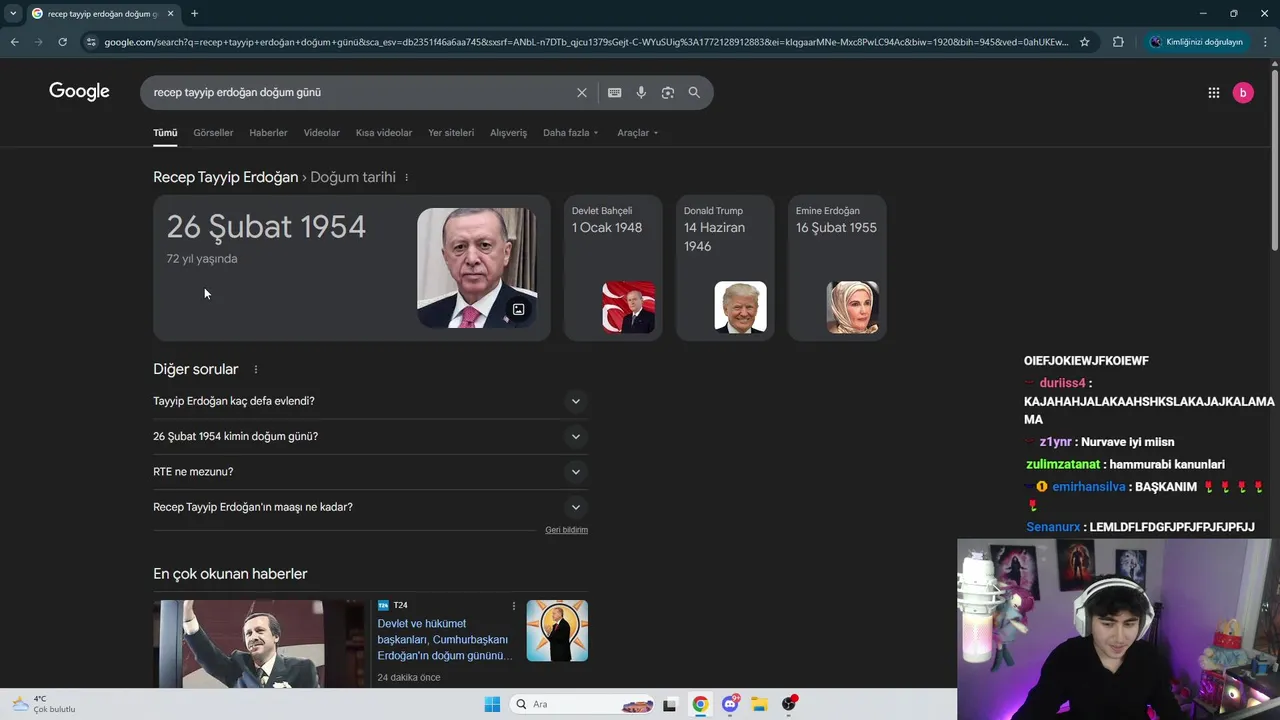This screenshot has height=720, width=1280.
Task: Open 'Recep Tayyip Erdoğan' breadcrumb link
Action: [225, 177]
